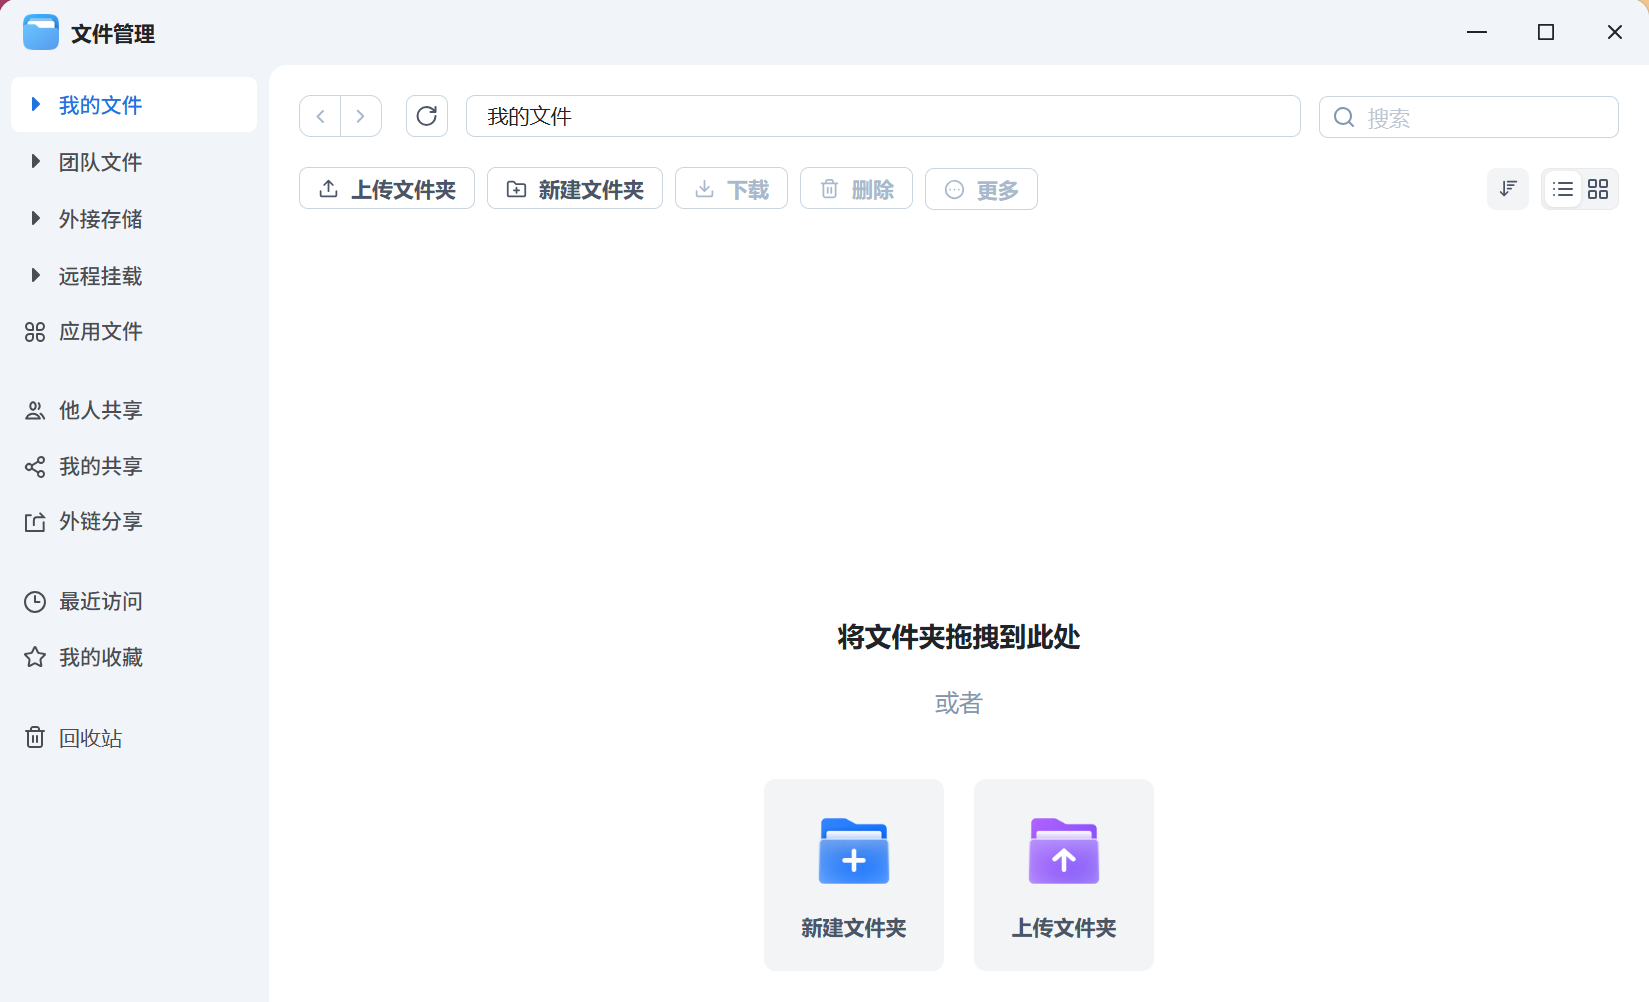The image size is (1649, 1002).
Task: Click the 下载 download button
Action: [731, 188]
